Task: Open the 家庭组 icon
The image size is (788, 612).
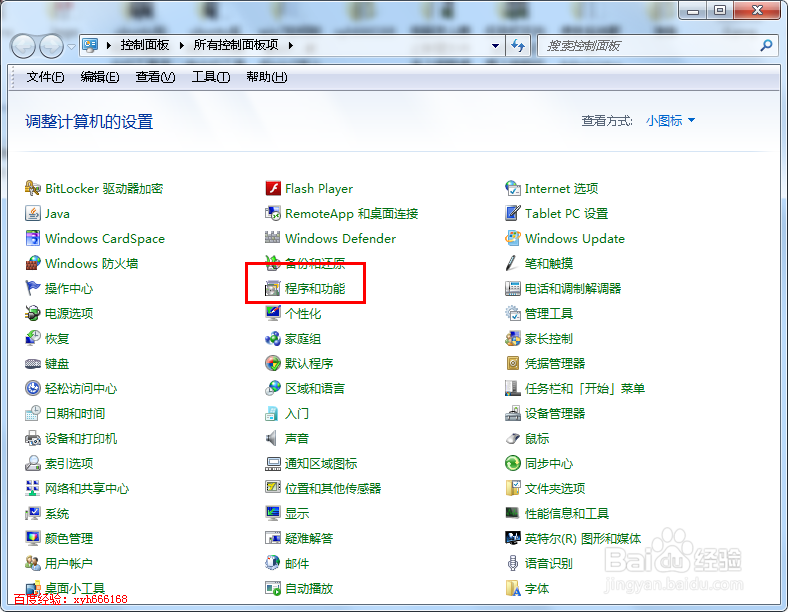Action: (272, 339)
